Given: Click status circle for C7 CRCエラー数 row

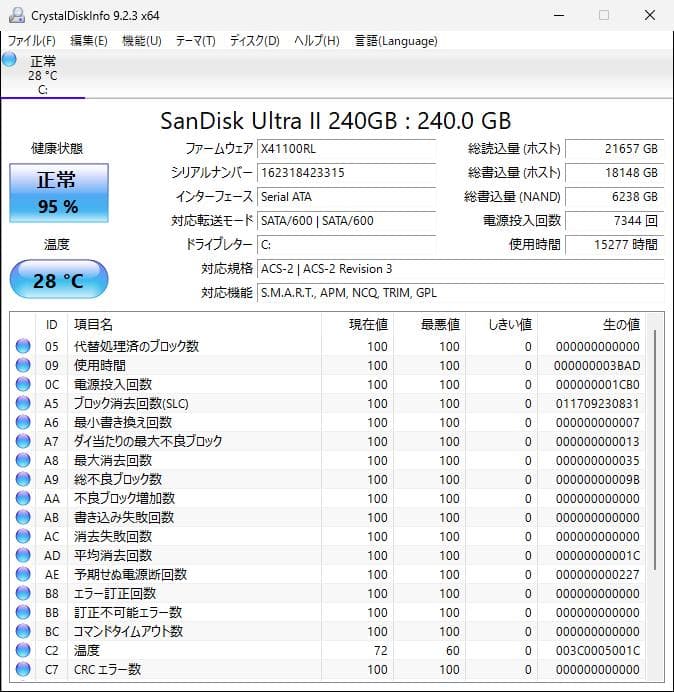Looking at the screenshot, I should point(23,669).
